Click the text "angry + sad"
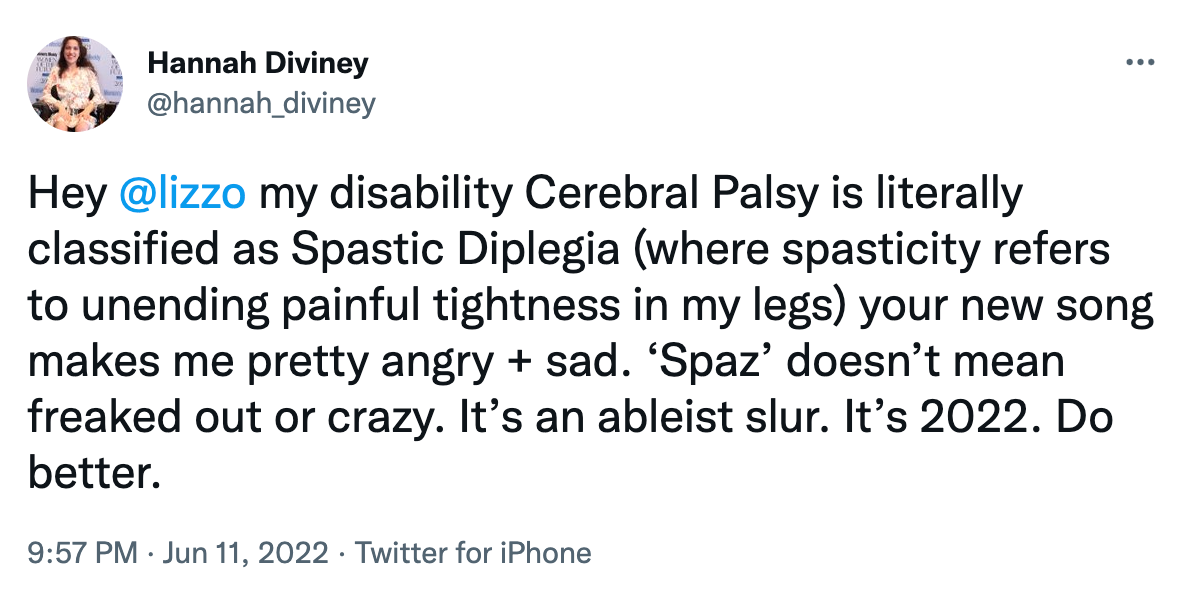This screenshot has width=1185, height=601. (493, 362)
